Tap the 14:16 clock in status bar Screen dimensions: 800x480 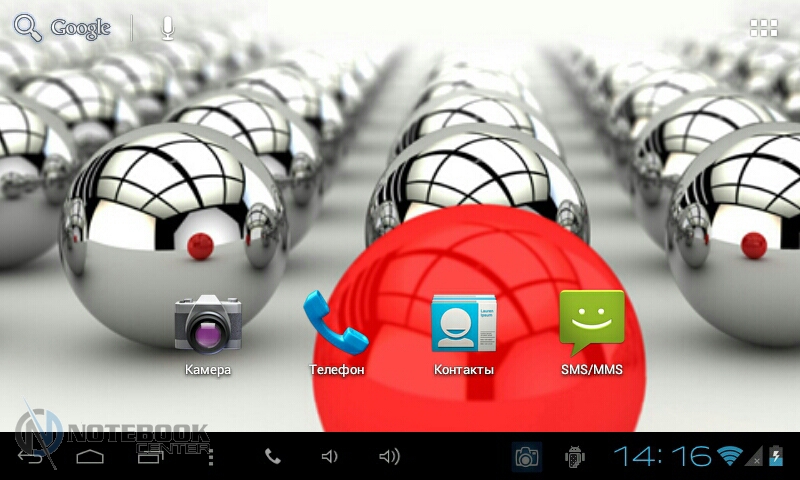[x=662, y=457]
